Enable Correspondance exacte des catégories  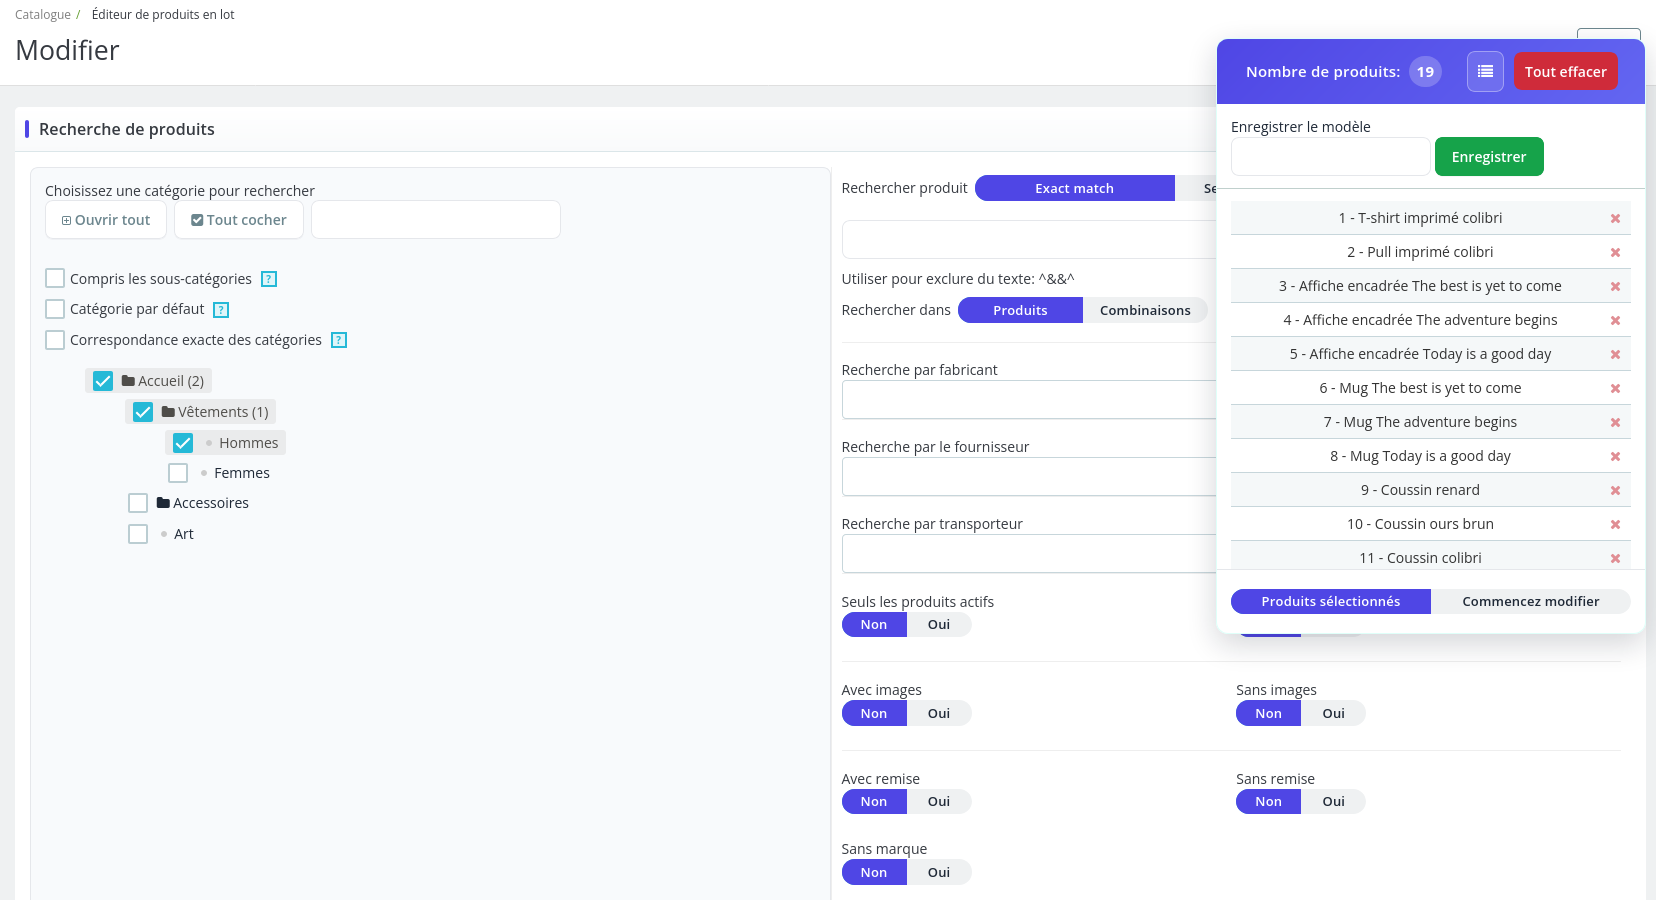[x=55, y=340]
